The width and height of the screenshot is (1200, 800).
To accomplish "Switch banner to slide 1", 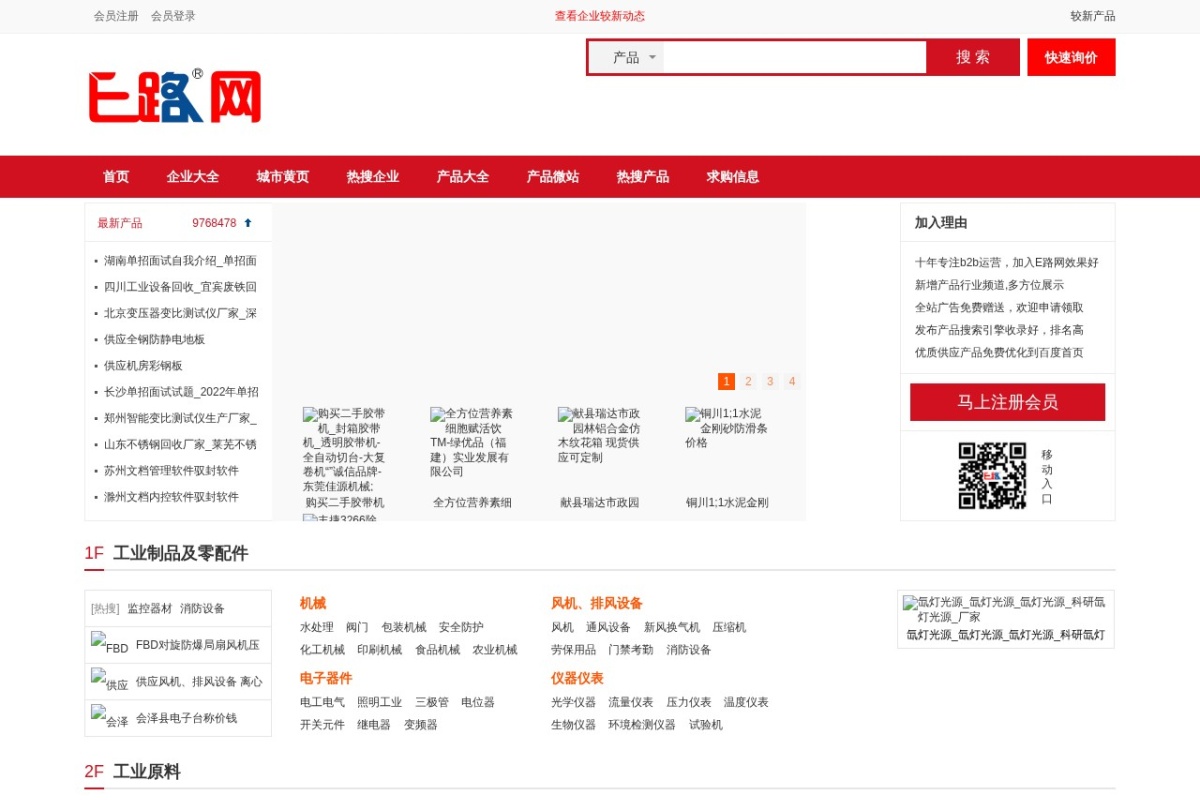I will coord(726,381).
